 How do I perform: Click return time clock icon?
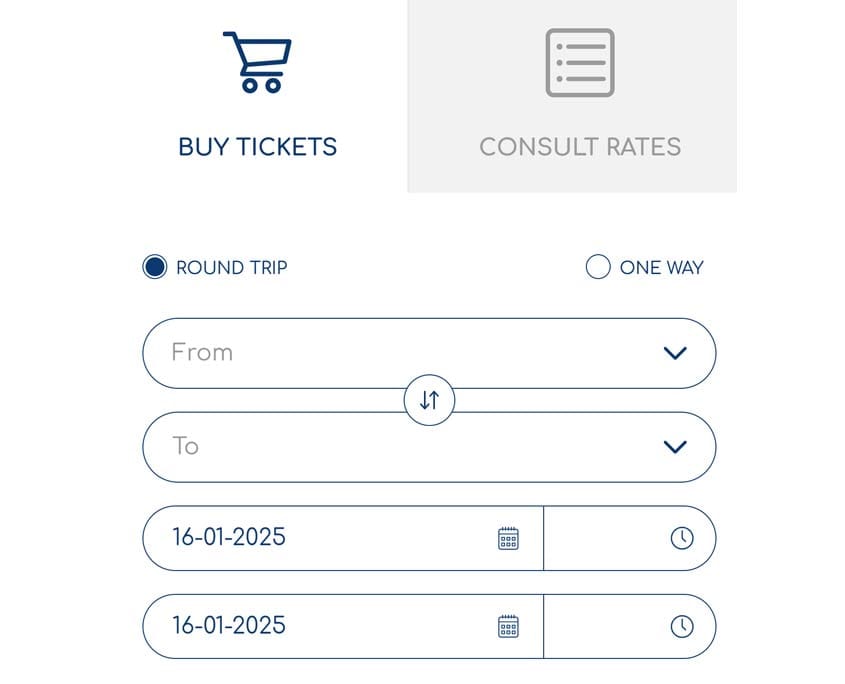(x=682, y=626)
